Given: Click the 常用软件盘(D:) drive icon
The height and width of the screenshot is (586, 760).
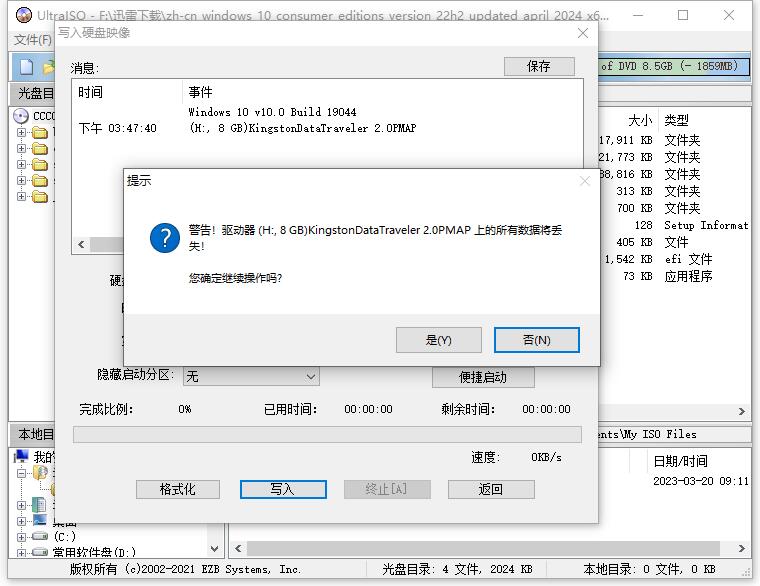Looking at the screenshot, I should (40, 552).
